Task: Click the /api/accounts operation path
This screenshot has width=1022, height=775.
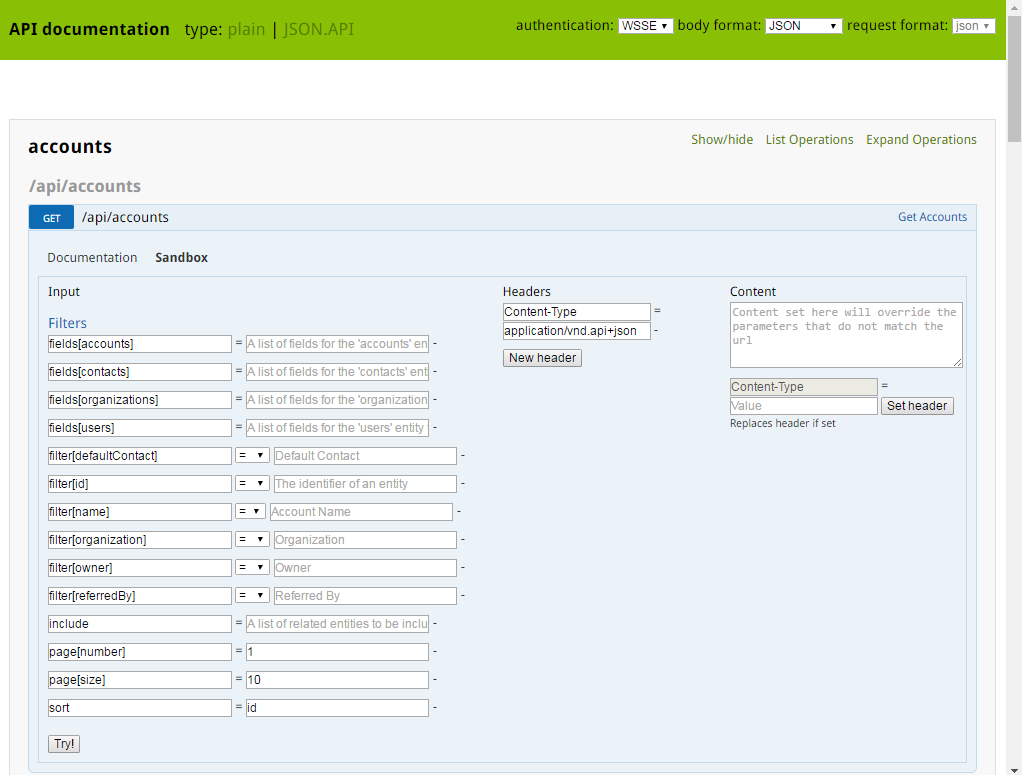Action: click(125, 217)
